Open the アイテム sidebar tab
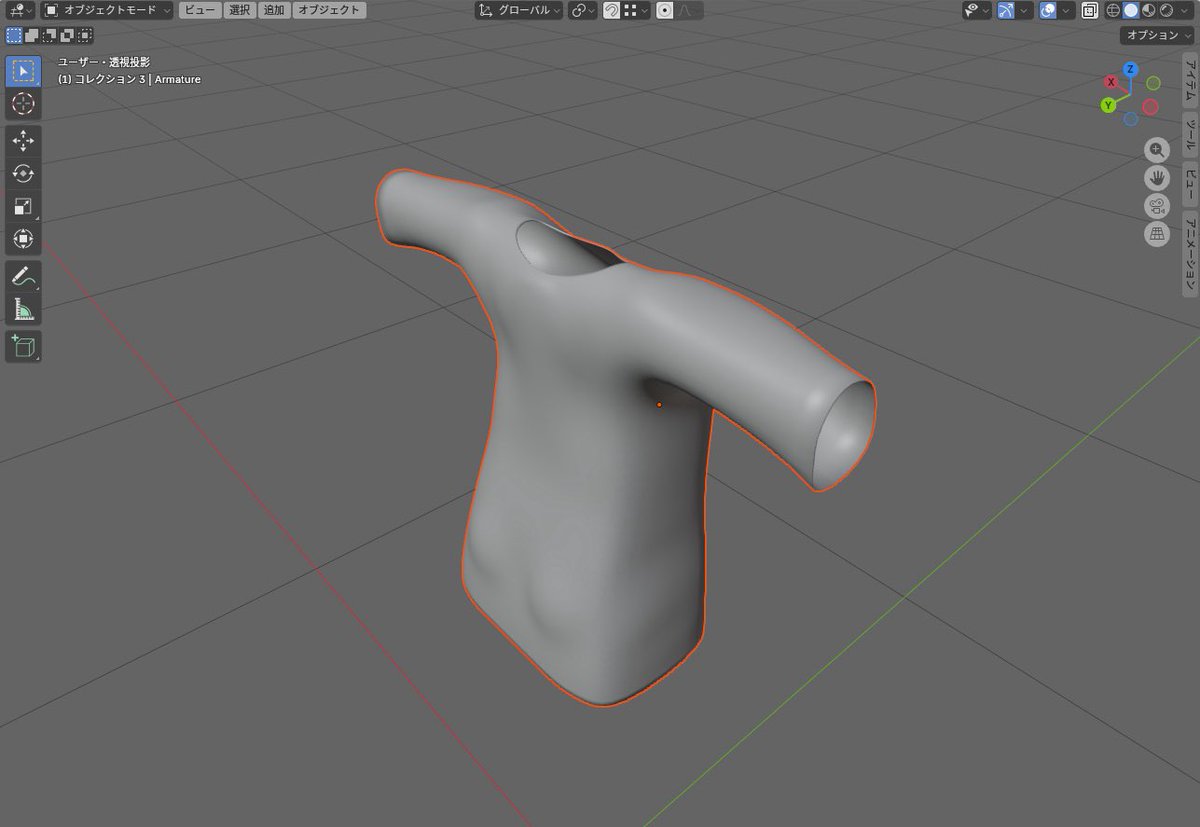This screenshot has height=827, width=1200. [1190, 80]
